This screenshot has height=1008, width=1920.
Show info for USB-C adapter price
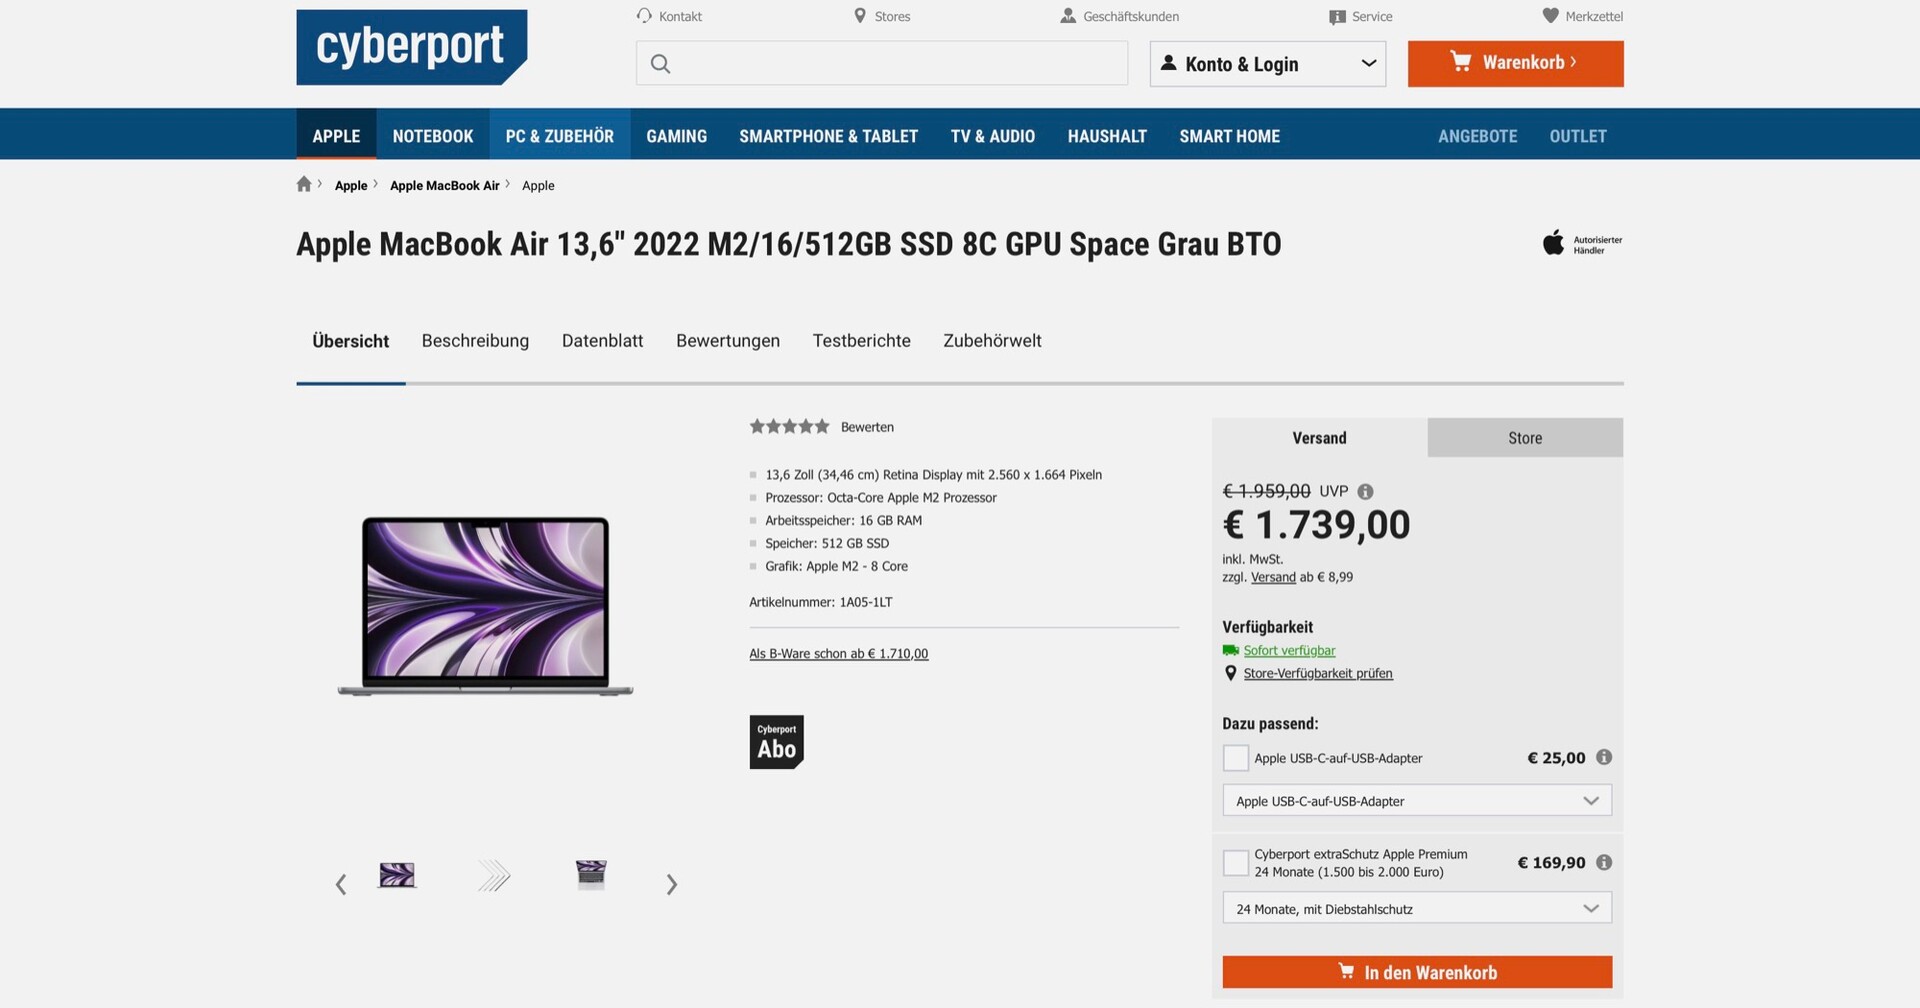click(x=1604, y=757)
